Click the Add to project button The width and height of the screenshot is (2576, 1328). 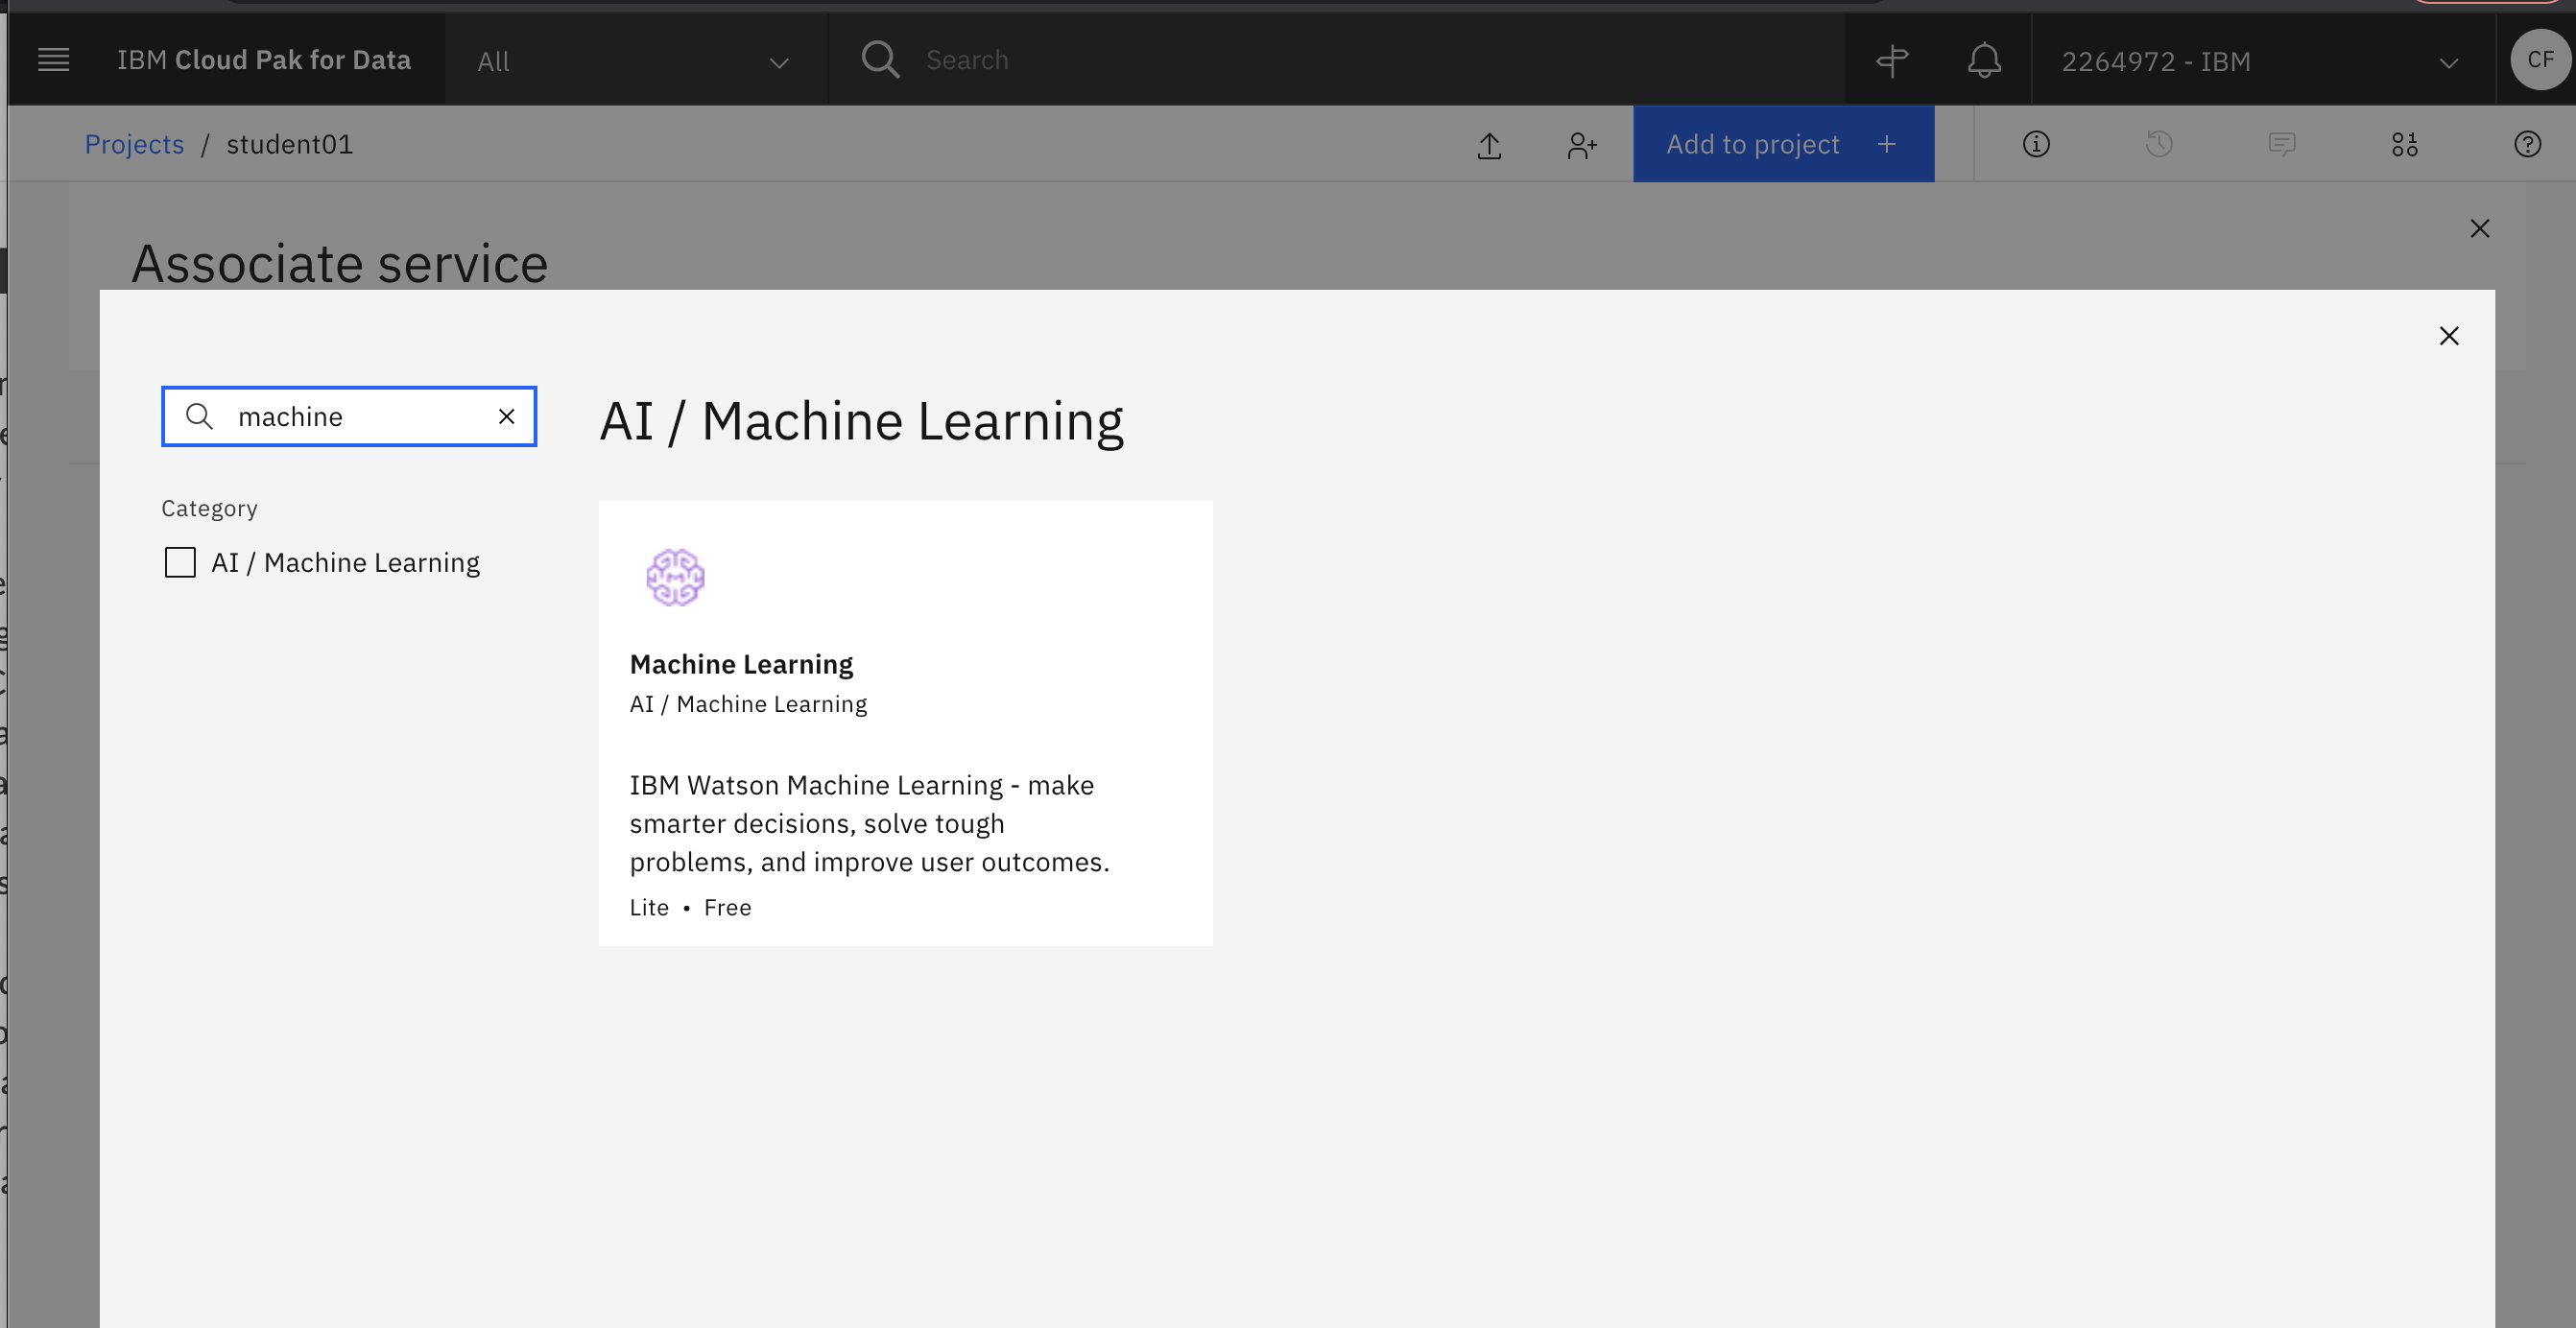point(1783,144)
